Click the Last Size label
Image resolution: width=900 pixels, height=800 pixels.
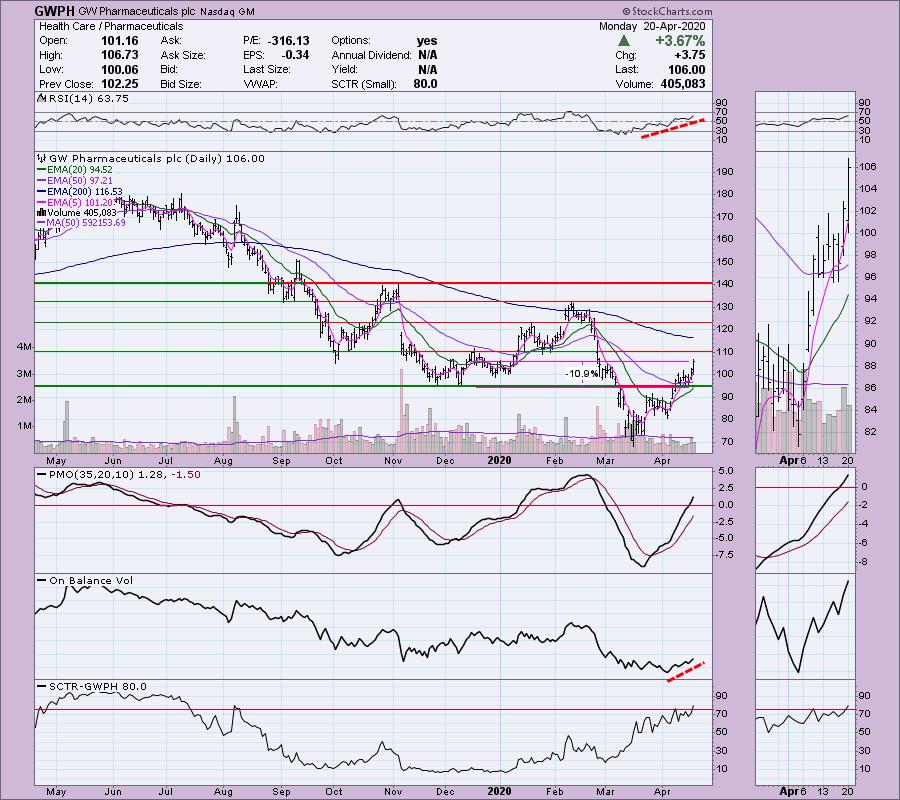266,69
